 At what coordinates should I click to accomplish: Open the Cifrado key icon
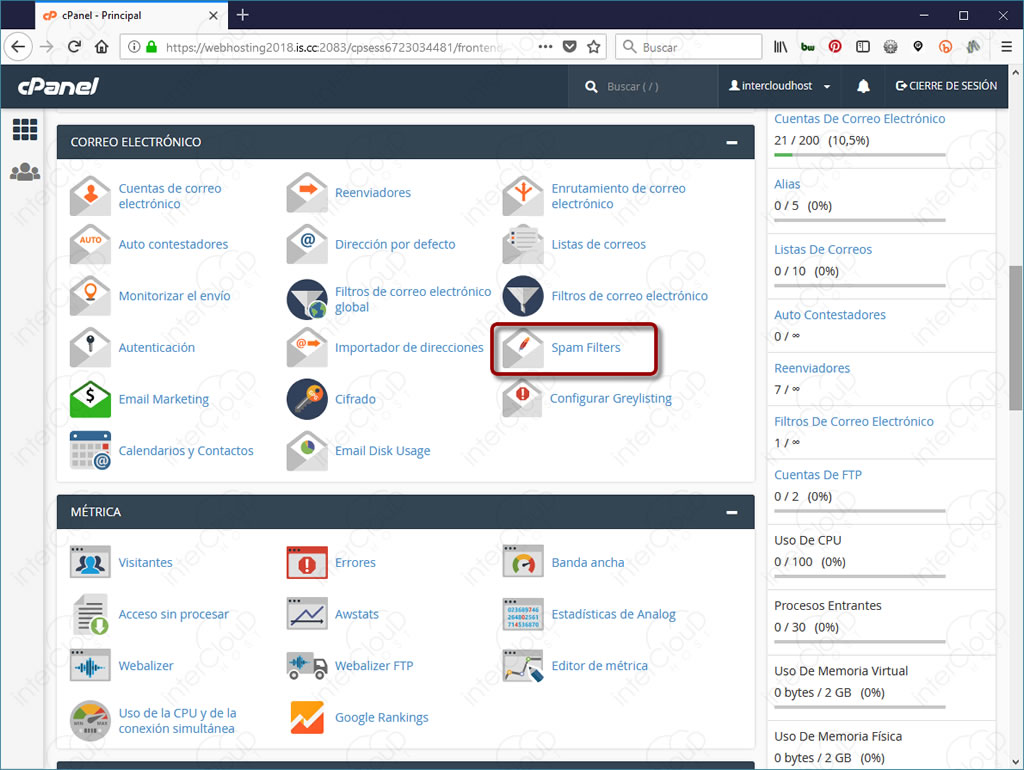click(307, 399)
